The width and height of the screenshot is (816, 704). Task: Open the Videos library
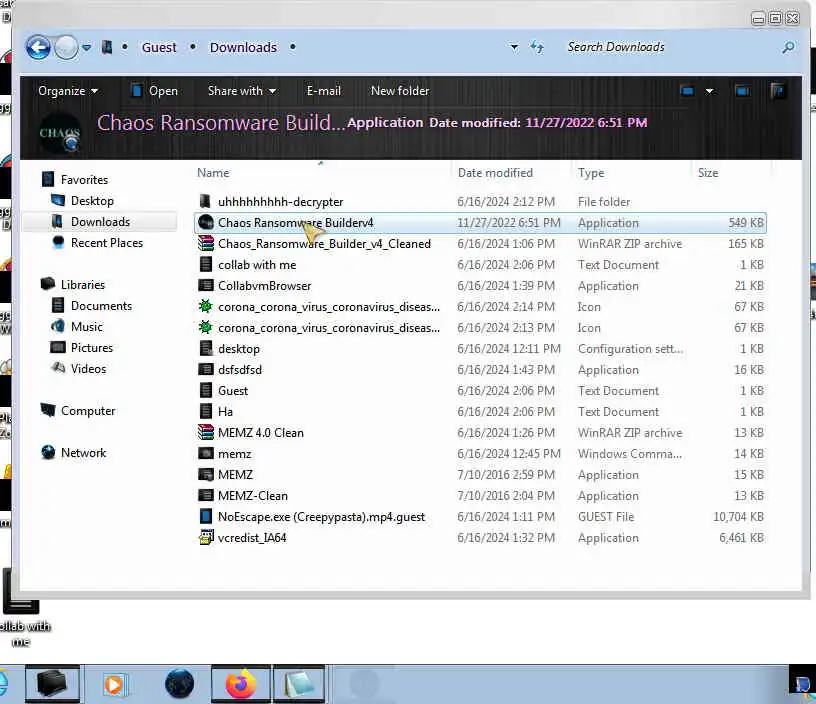88,369
